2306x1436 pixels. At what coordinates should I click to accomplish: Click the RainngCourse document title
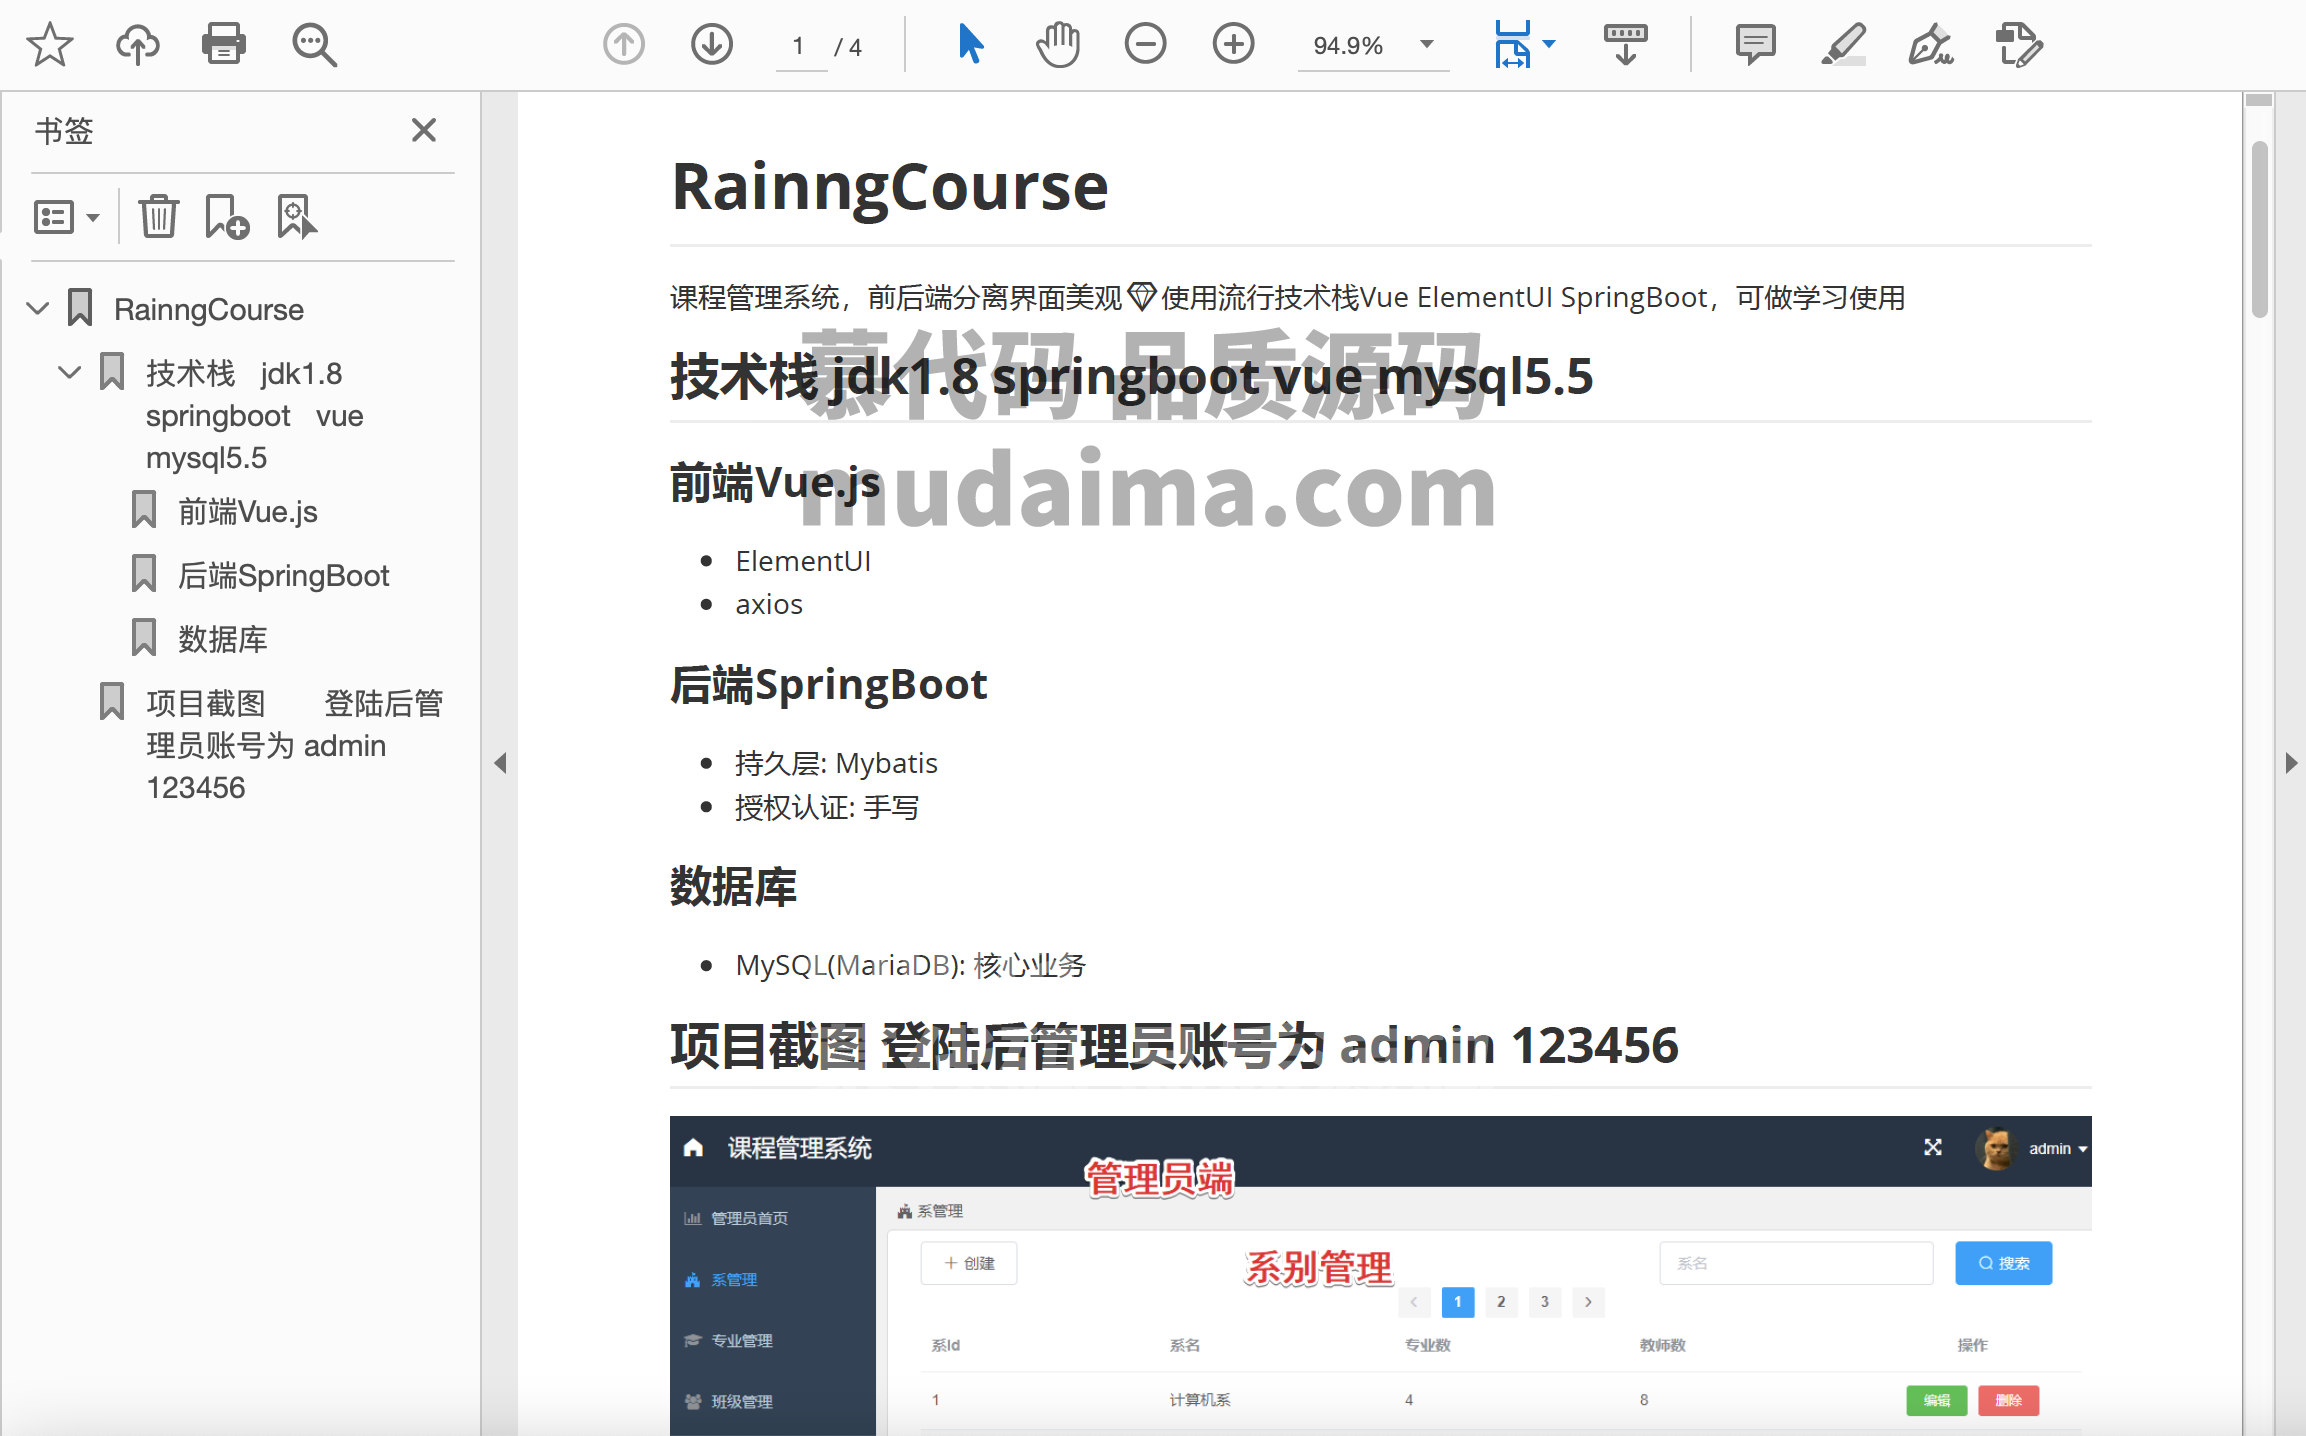coord(890,187)
